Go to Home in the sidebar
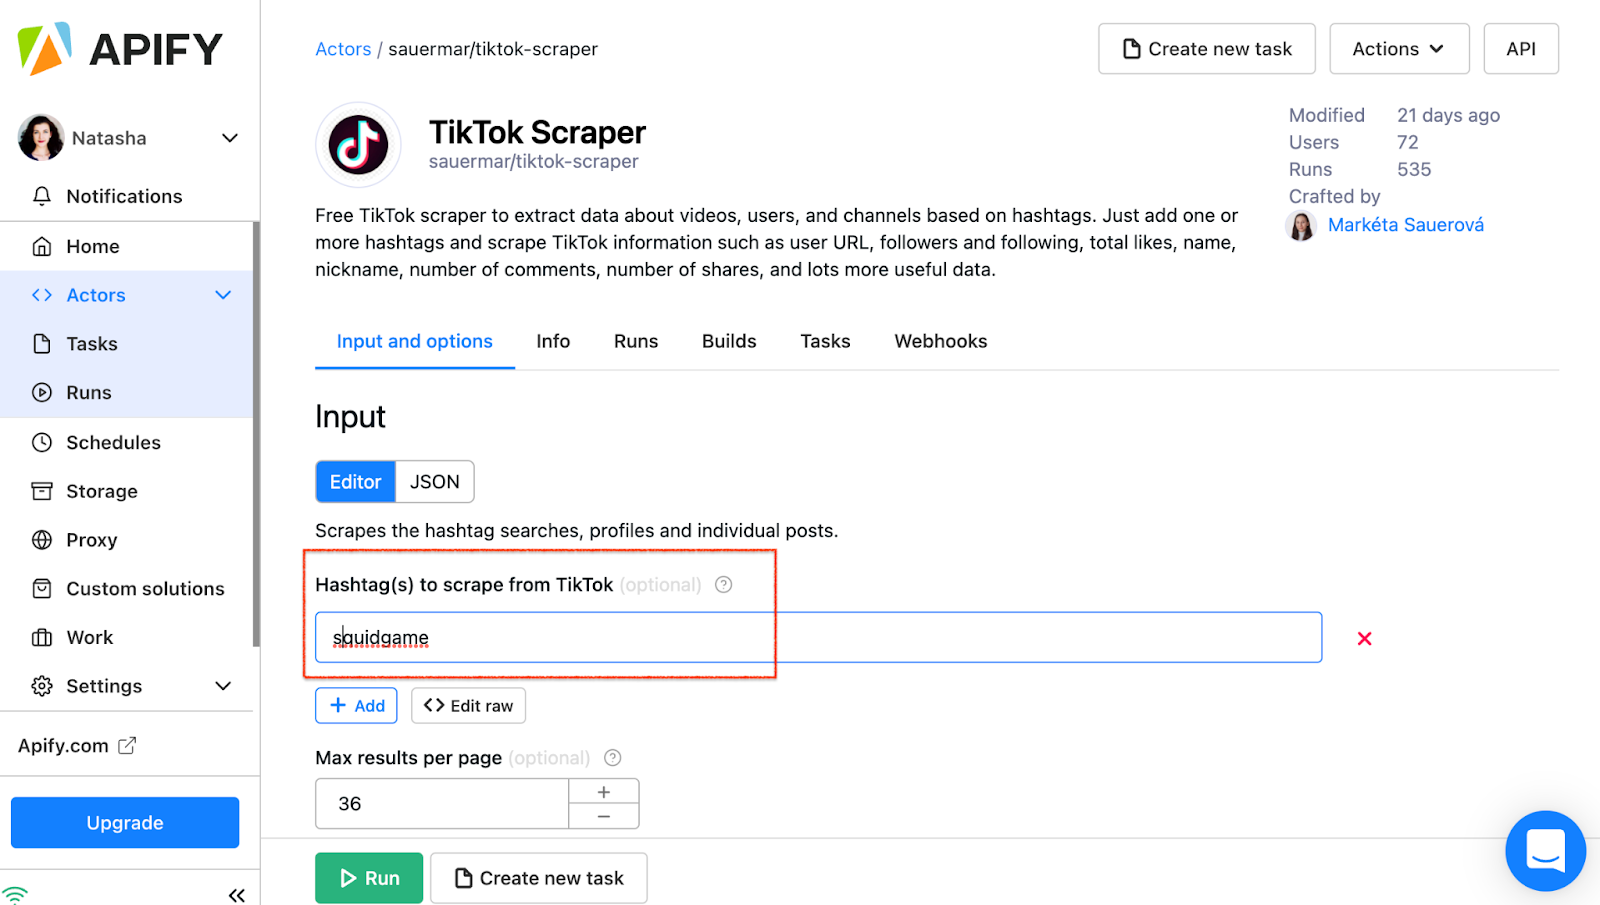The height and width of the screenshot is (905, 1600). click(x=93, y=246)
